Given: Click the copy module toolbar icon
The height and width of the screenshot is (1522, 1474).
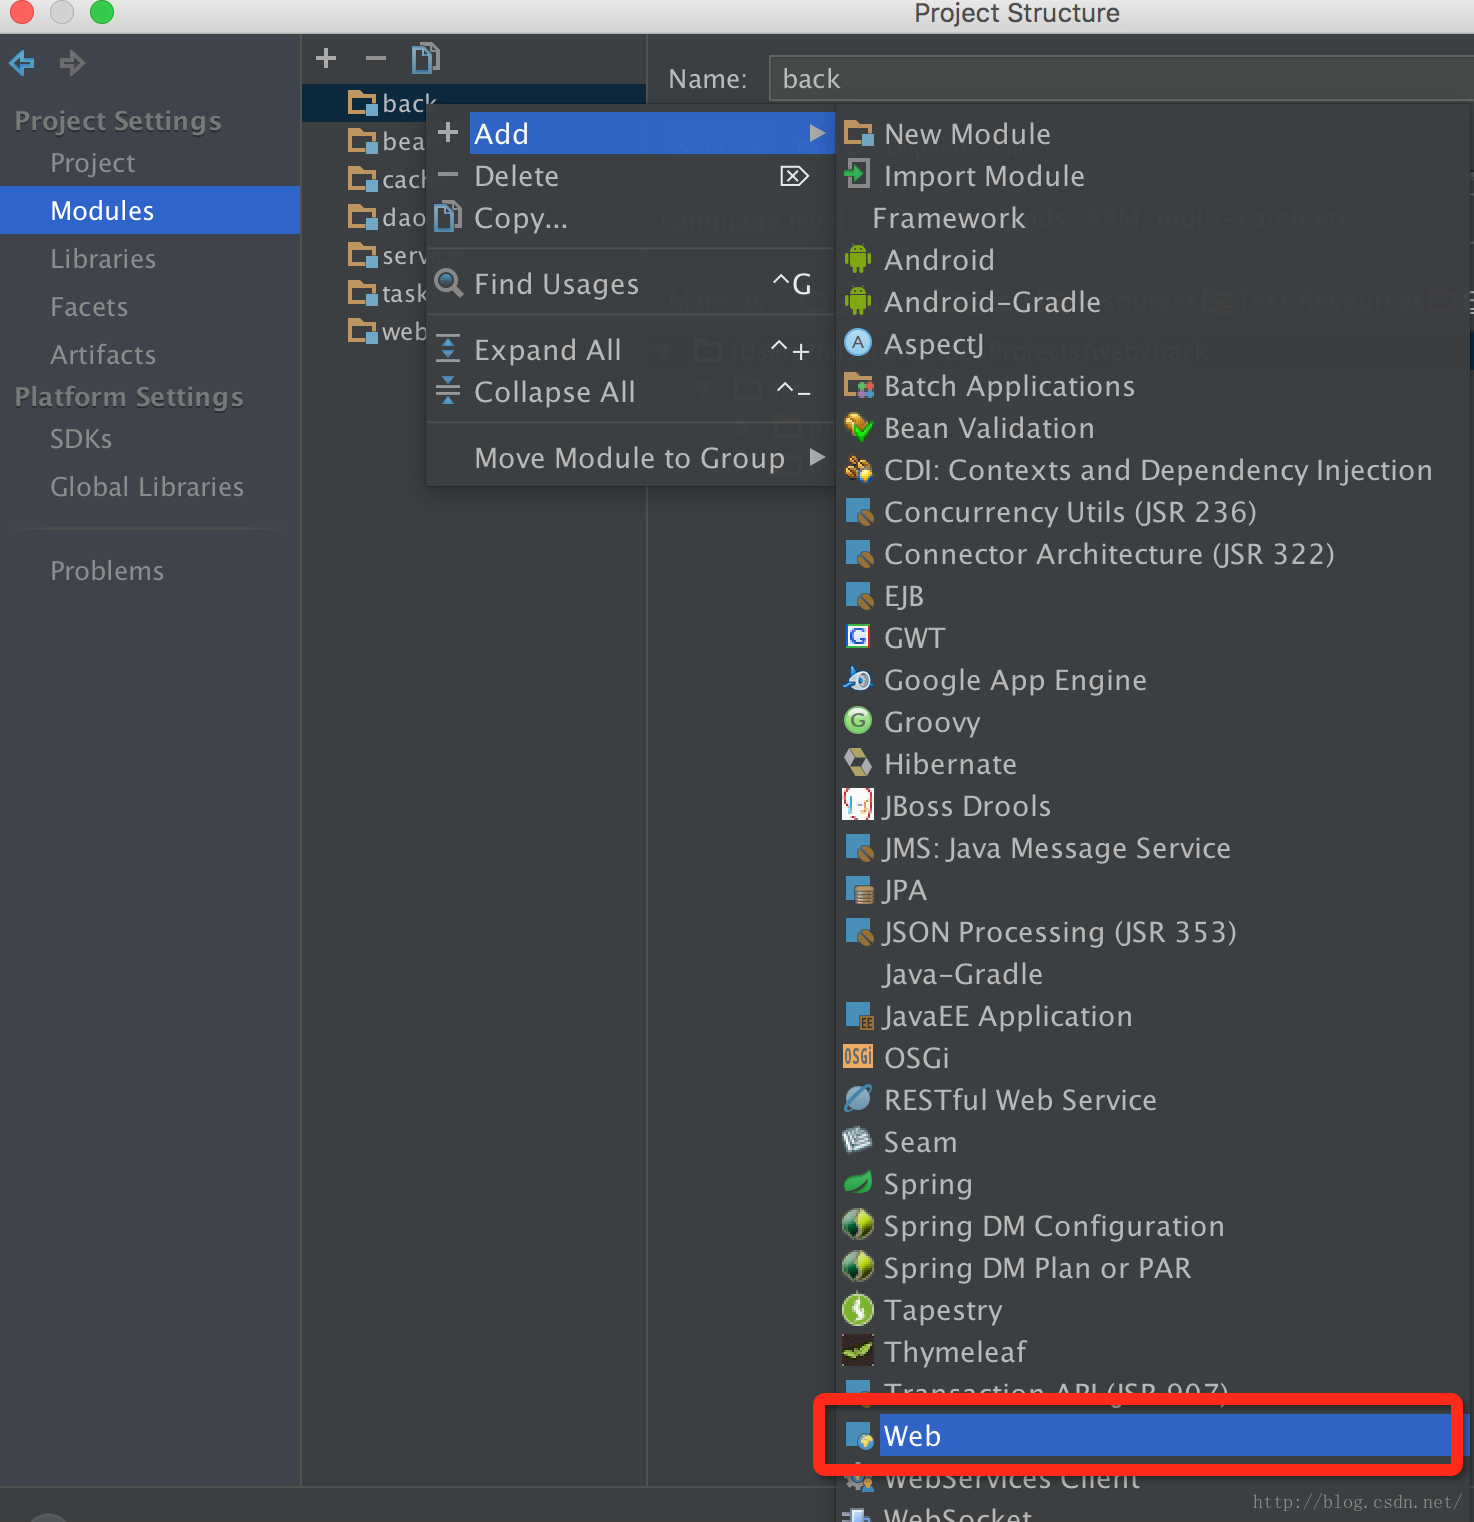Looking at the screenshot, I should [426, 58].
